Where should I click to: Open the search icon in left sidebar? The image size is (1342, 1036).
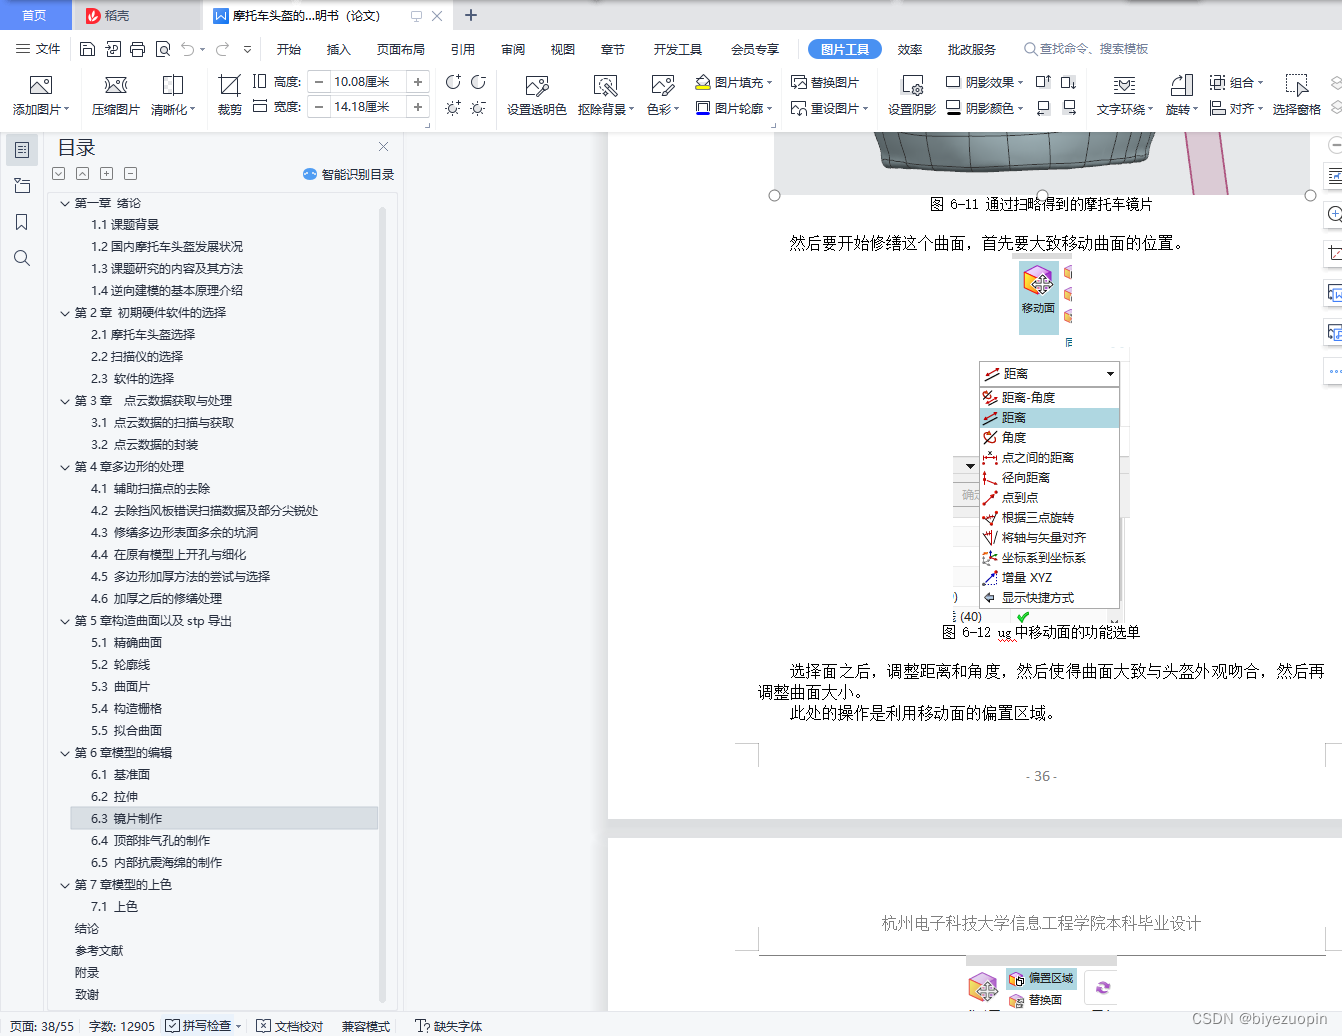point(22,258)
